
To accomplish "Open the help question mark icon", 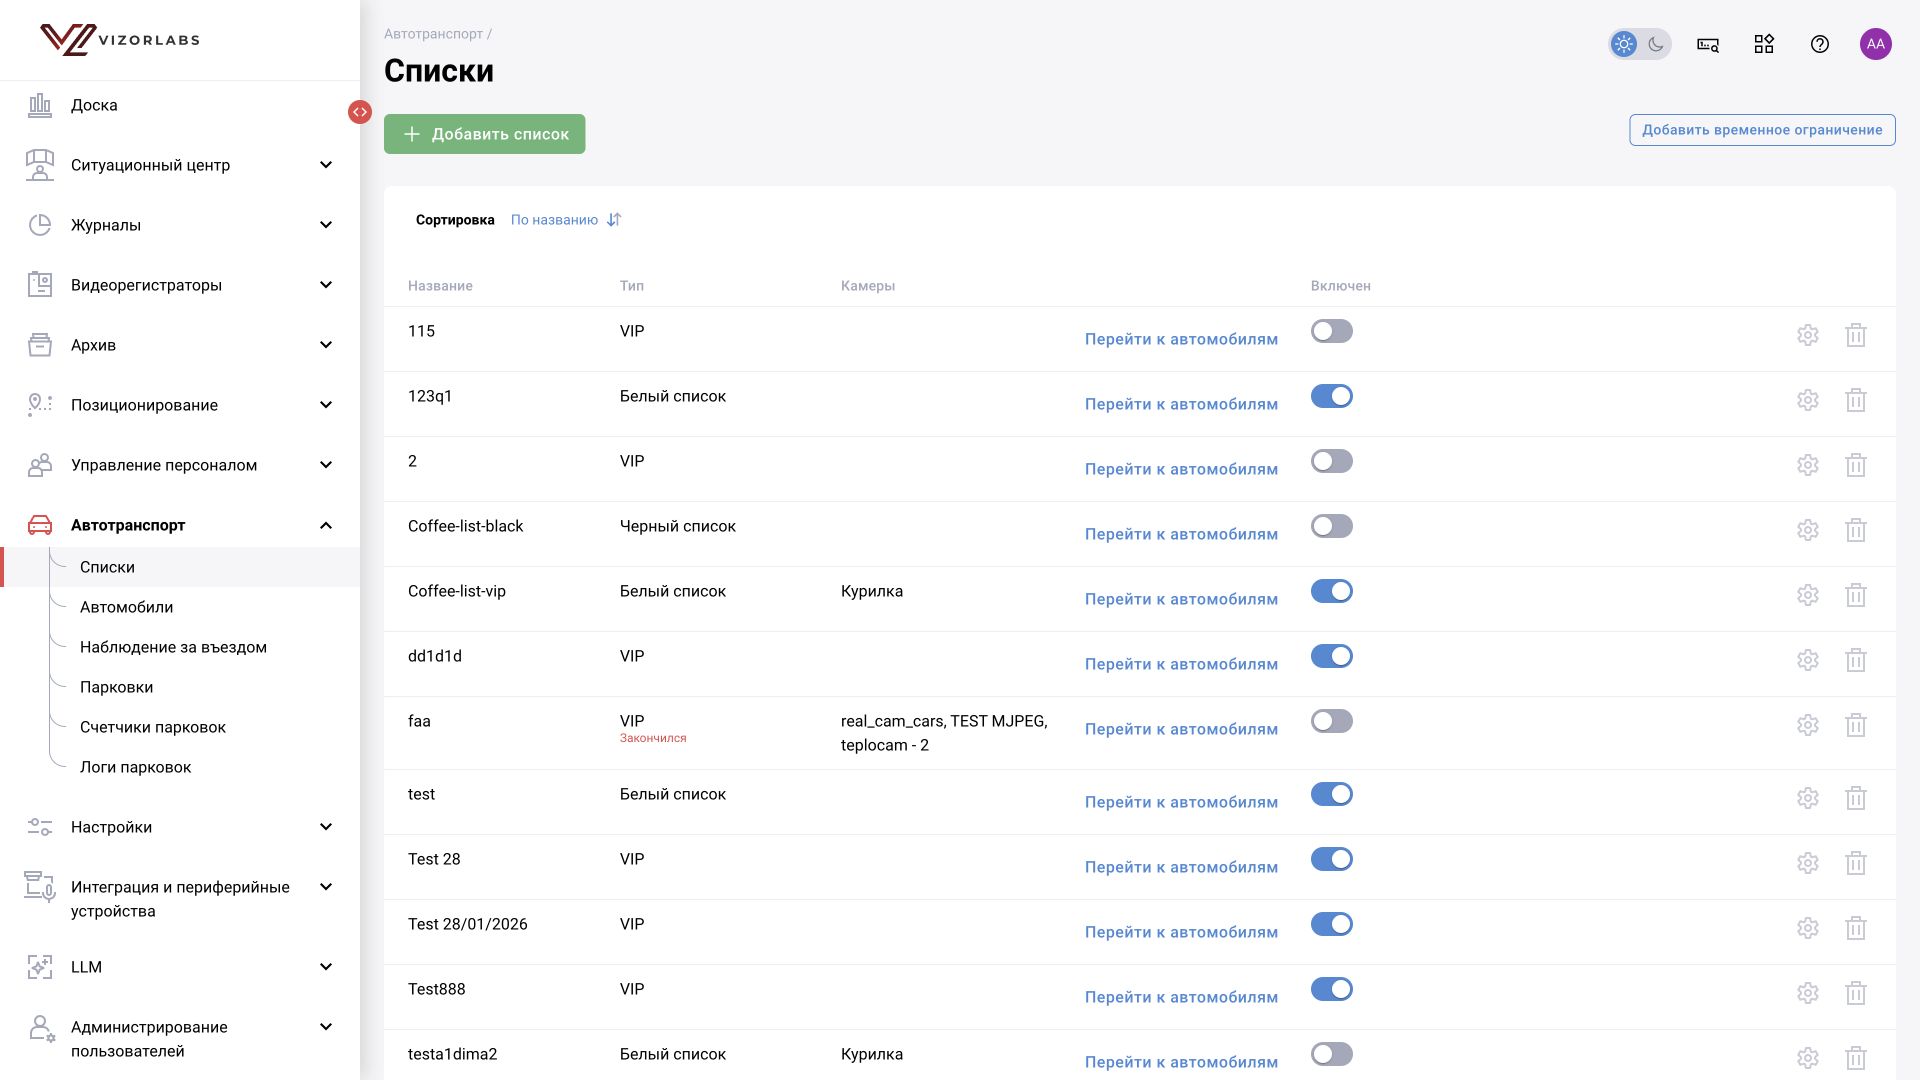I will (1820, 44).
